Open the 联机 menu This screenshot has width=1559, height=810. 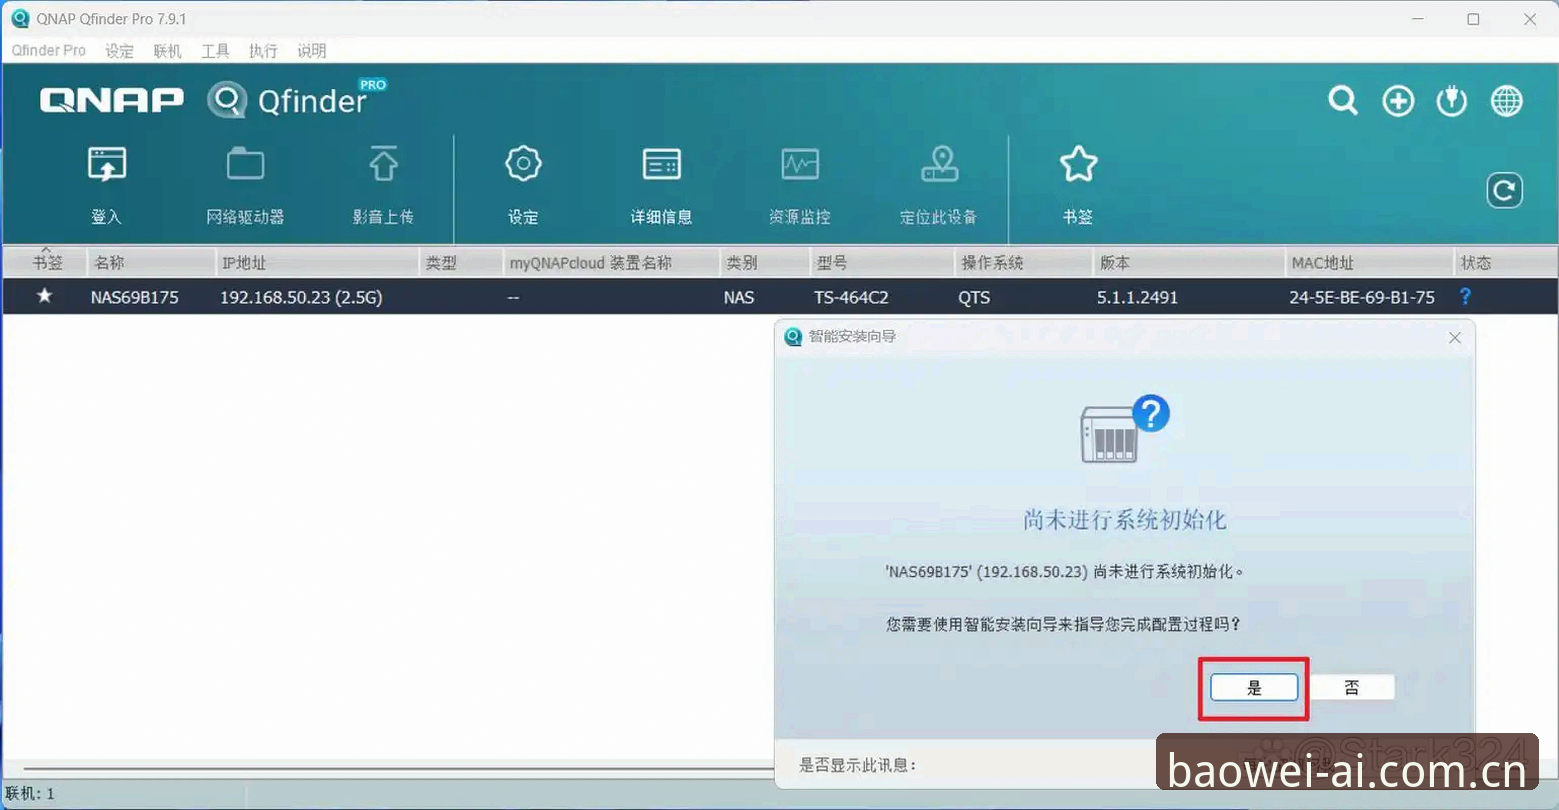167,50
